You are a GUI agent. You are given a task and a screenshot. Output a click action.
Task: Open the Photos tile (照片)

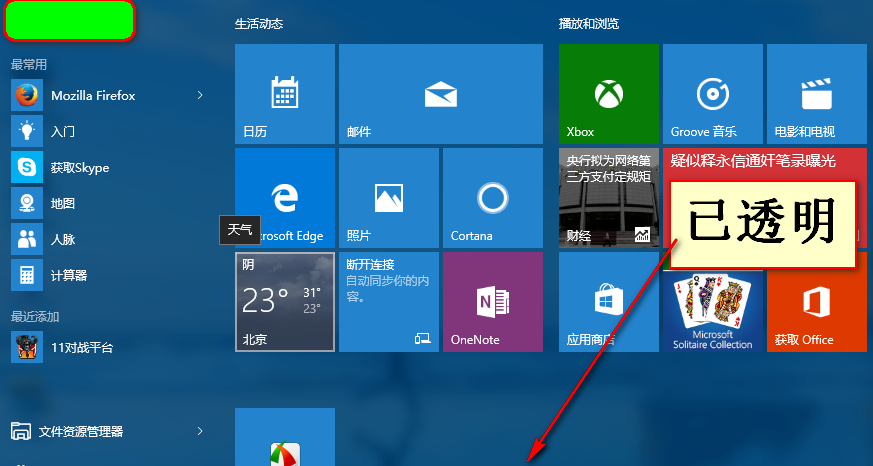[388, 198]
